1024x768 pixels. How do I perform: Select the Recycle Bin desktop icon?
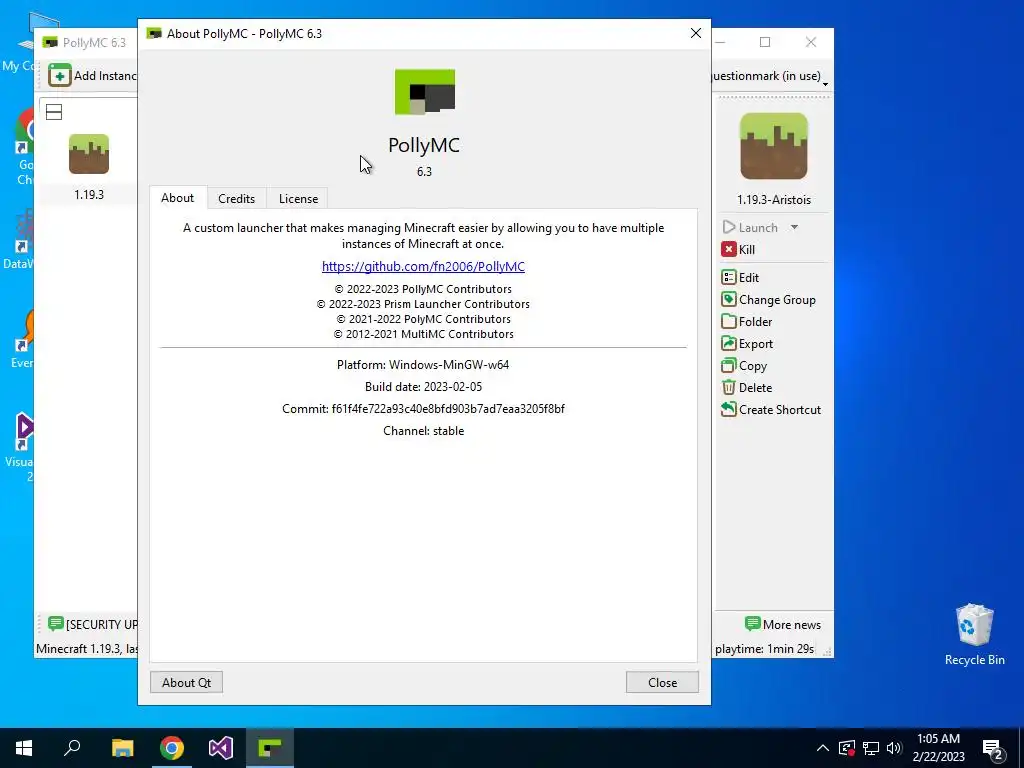(974, 634)
